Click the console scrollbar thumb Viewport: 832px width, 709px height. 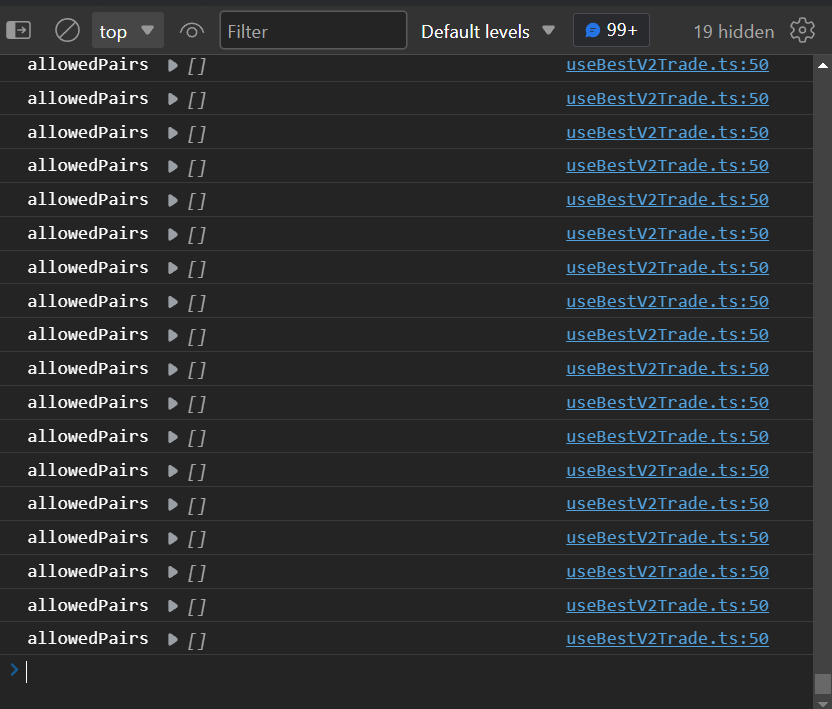point(822,684)
